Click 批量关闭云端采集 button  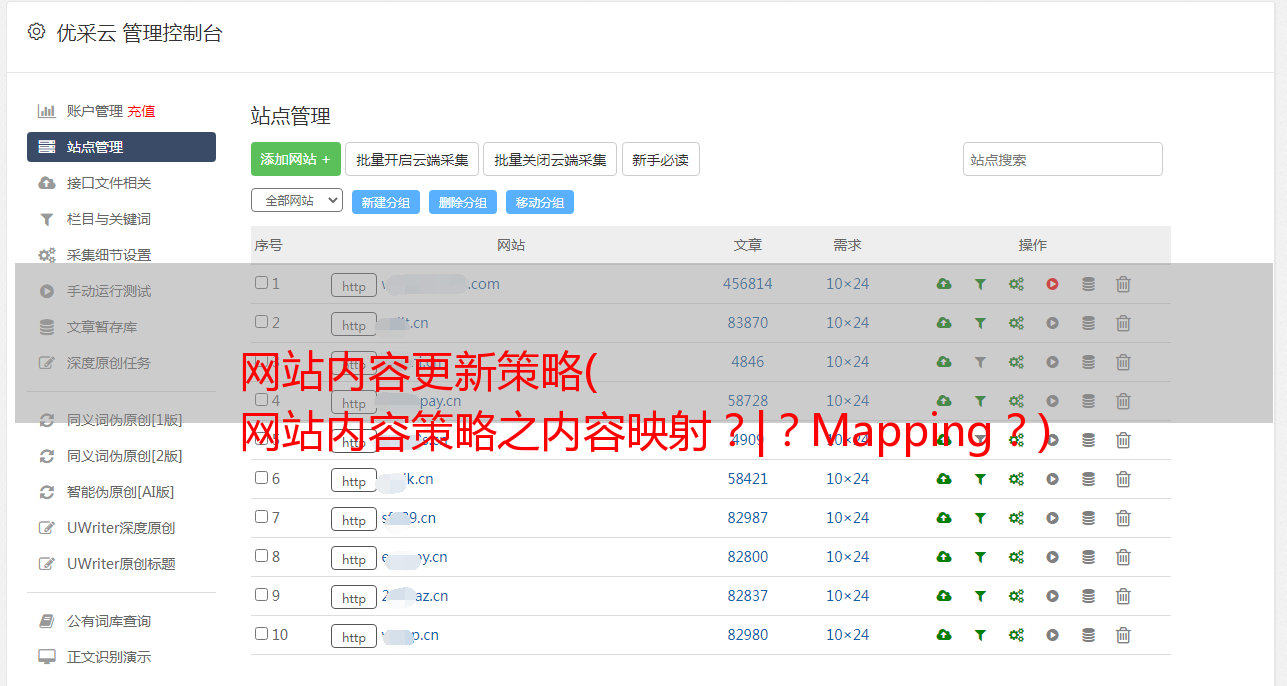coord(550,159)
